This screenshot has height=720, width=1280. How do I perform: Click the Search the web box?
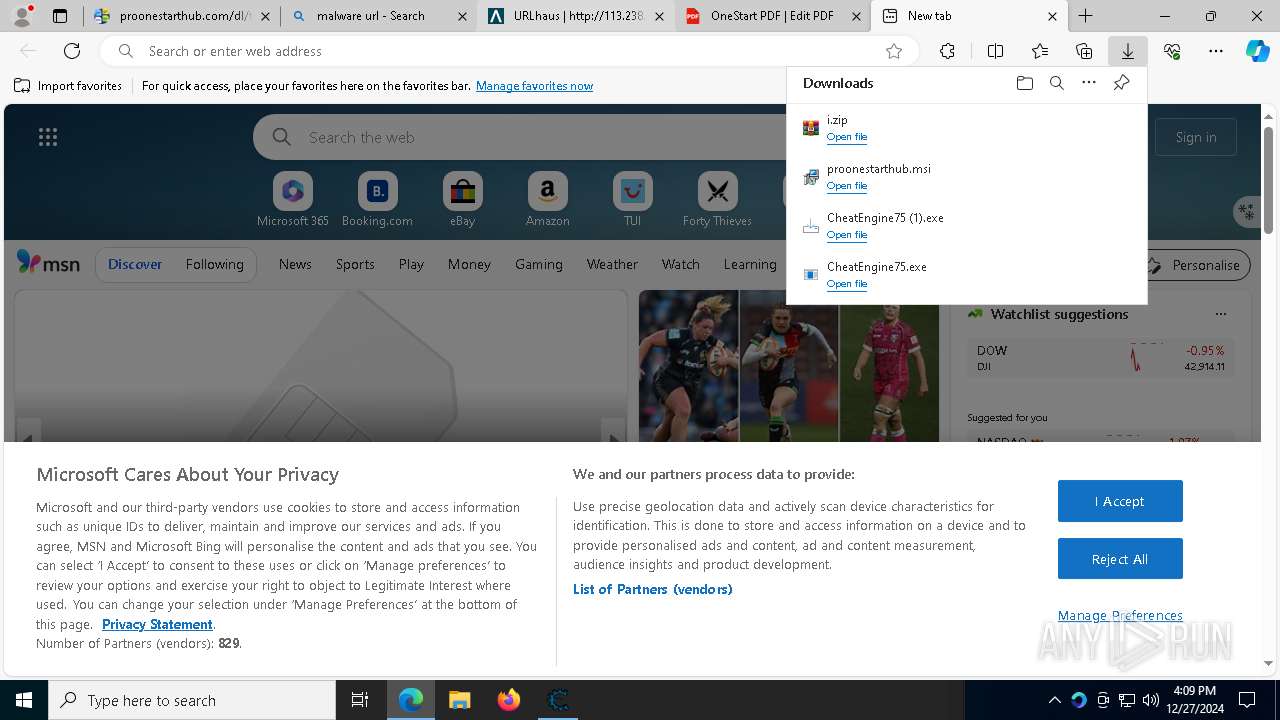520,137
